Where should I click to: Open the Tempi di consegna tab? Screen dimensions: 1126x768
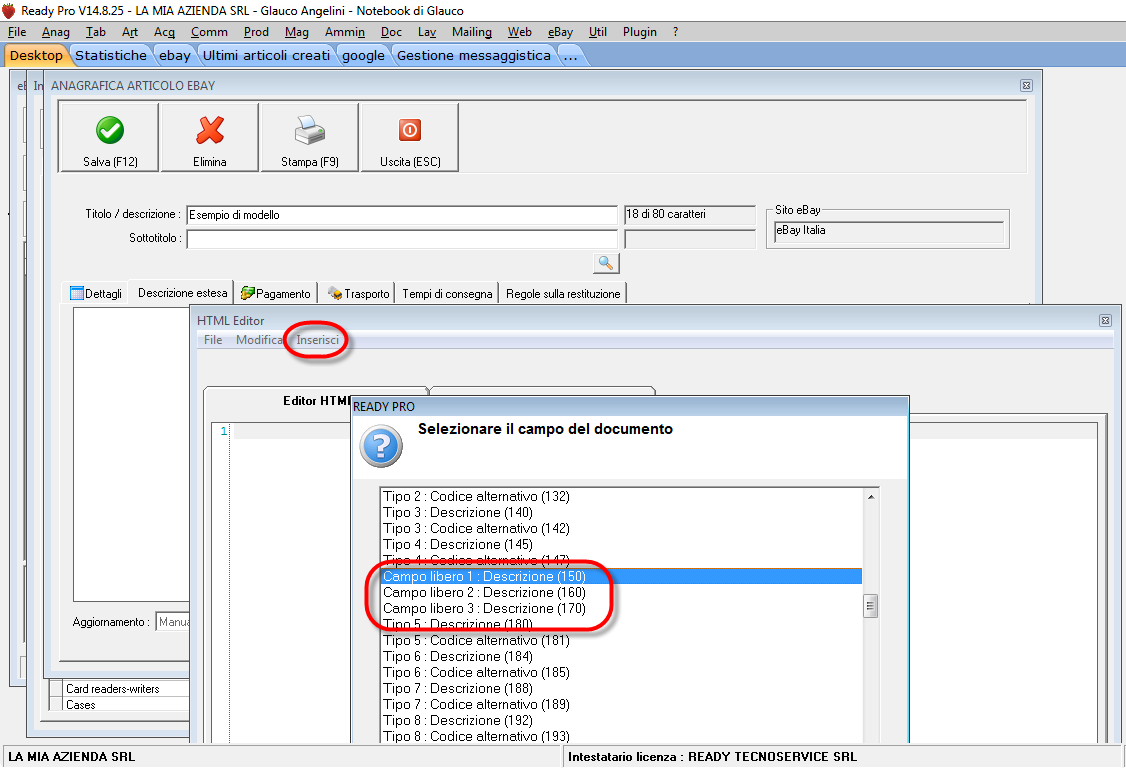point(447,293)
